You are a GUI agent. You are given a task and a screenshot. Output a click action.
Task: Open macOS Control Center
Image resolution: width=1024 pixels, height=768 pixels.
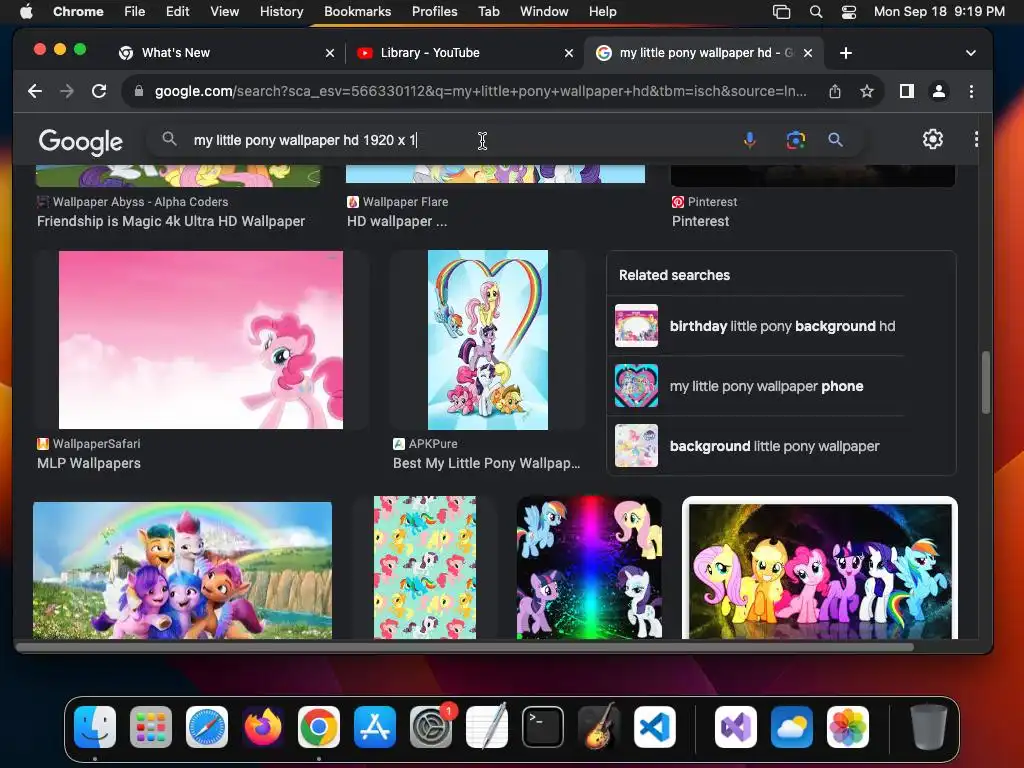(848, 12)
